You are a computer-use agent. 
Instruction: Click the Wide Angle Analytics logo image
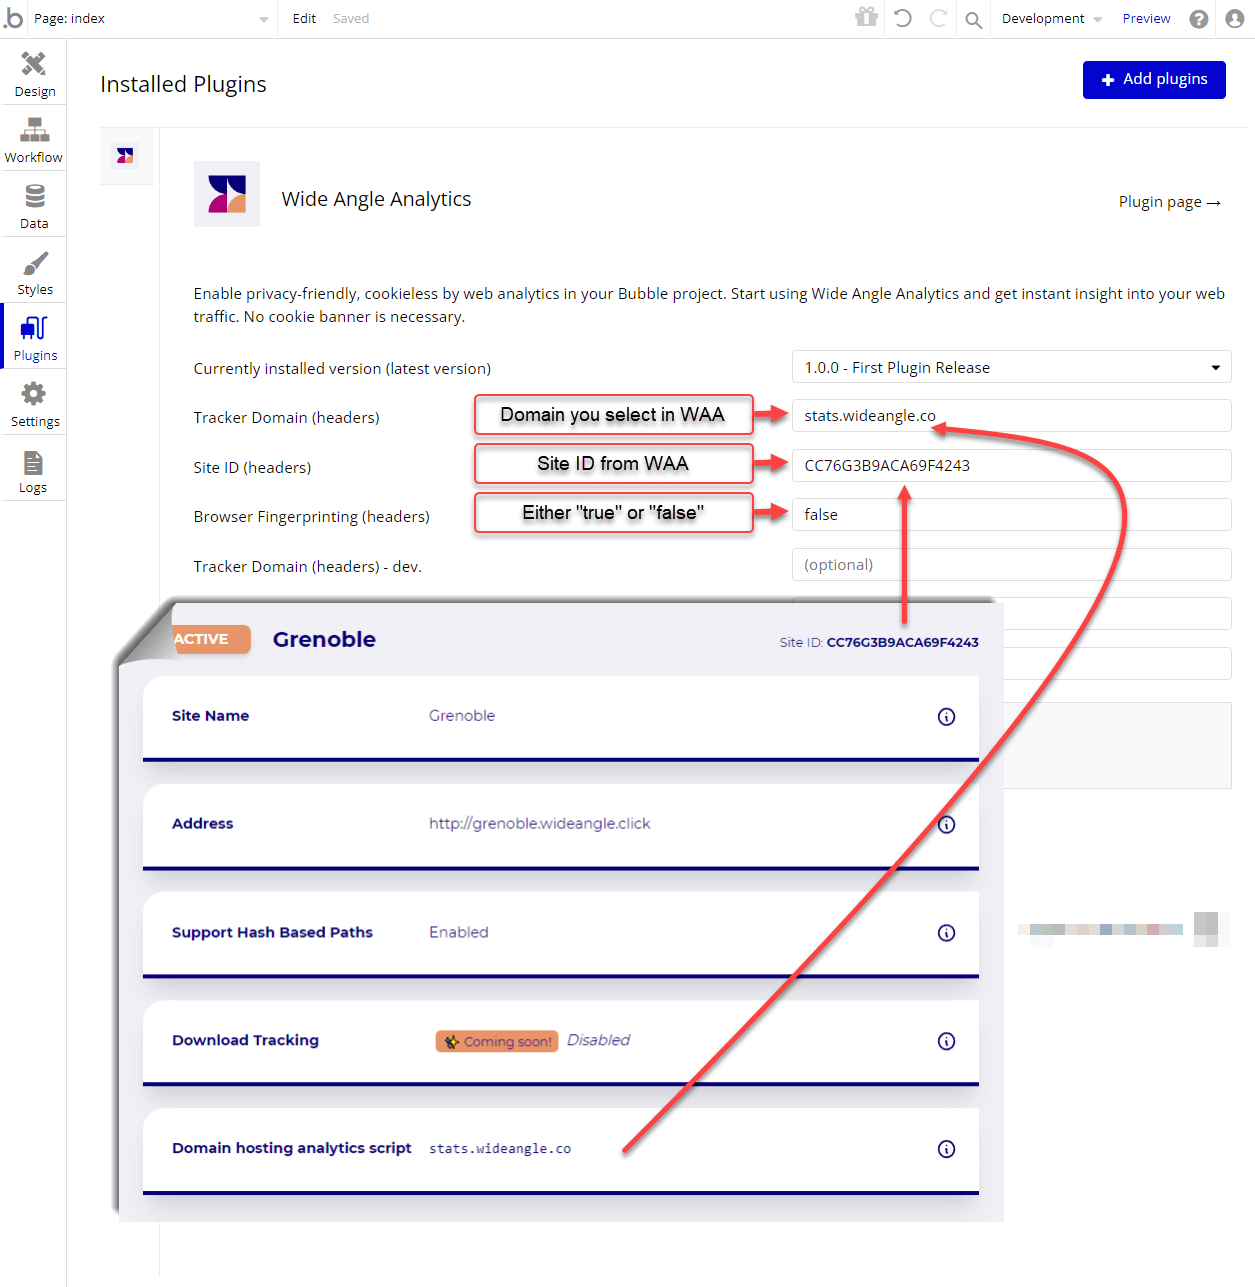227,194
